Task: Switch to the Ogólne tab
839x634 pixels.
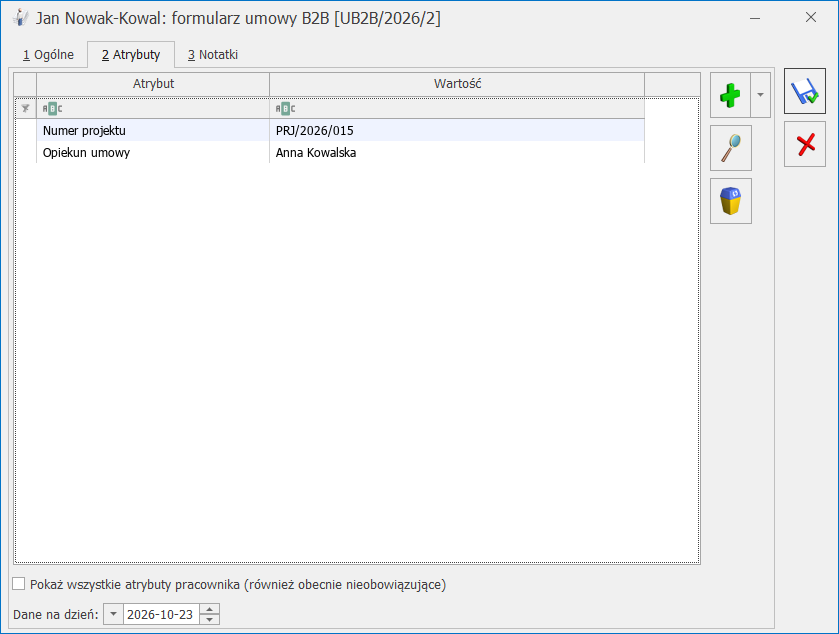Action: click(48, 55)
